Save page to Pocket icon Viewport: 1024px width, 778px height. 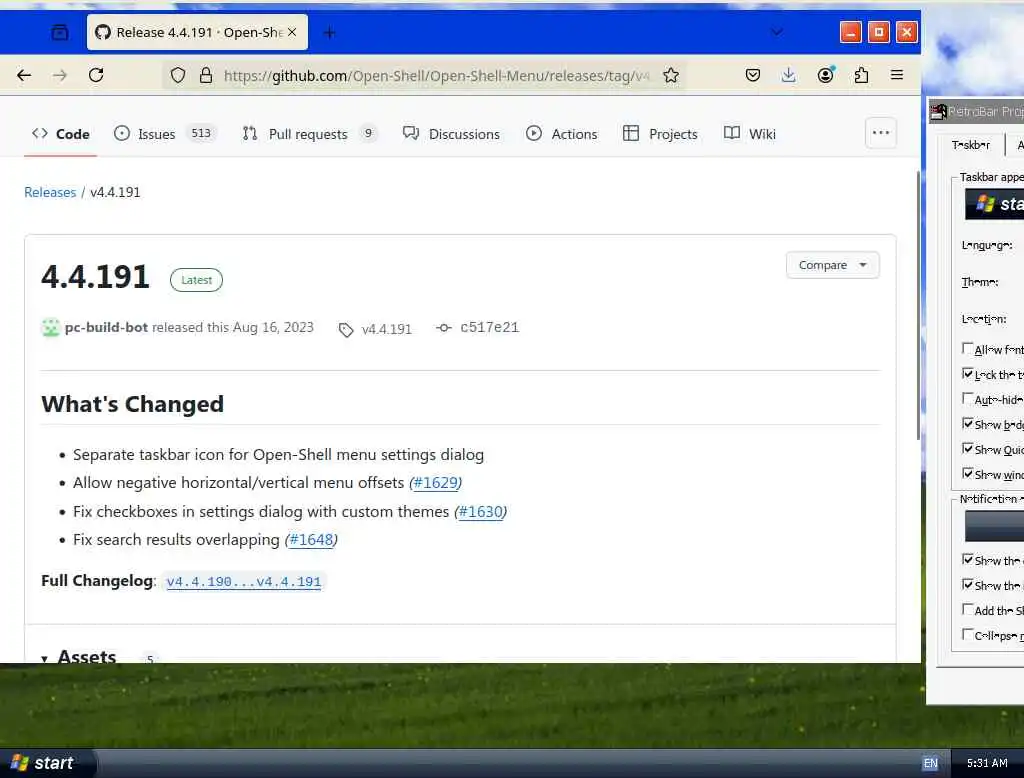[752, 75]
